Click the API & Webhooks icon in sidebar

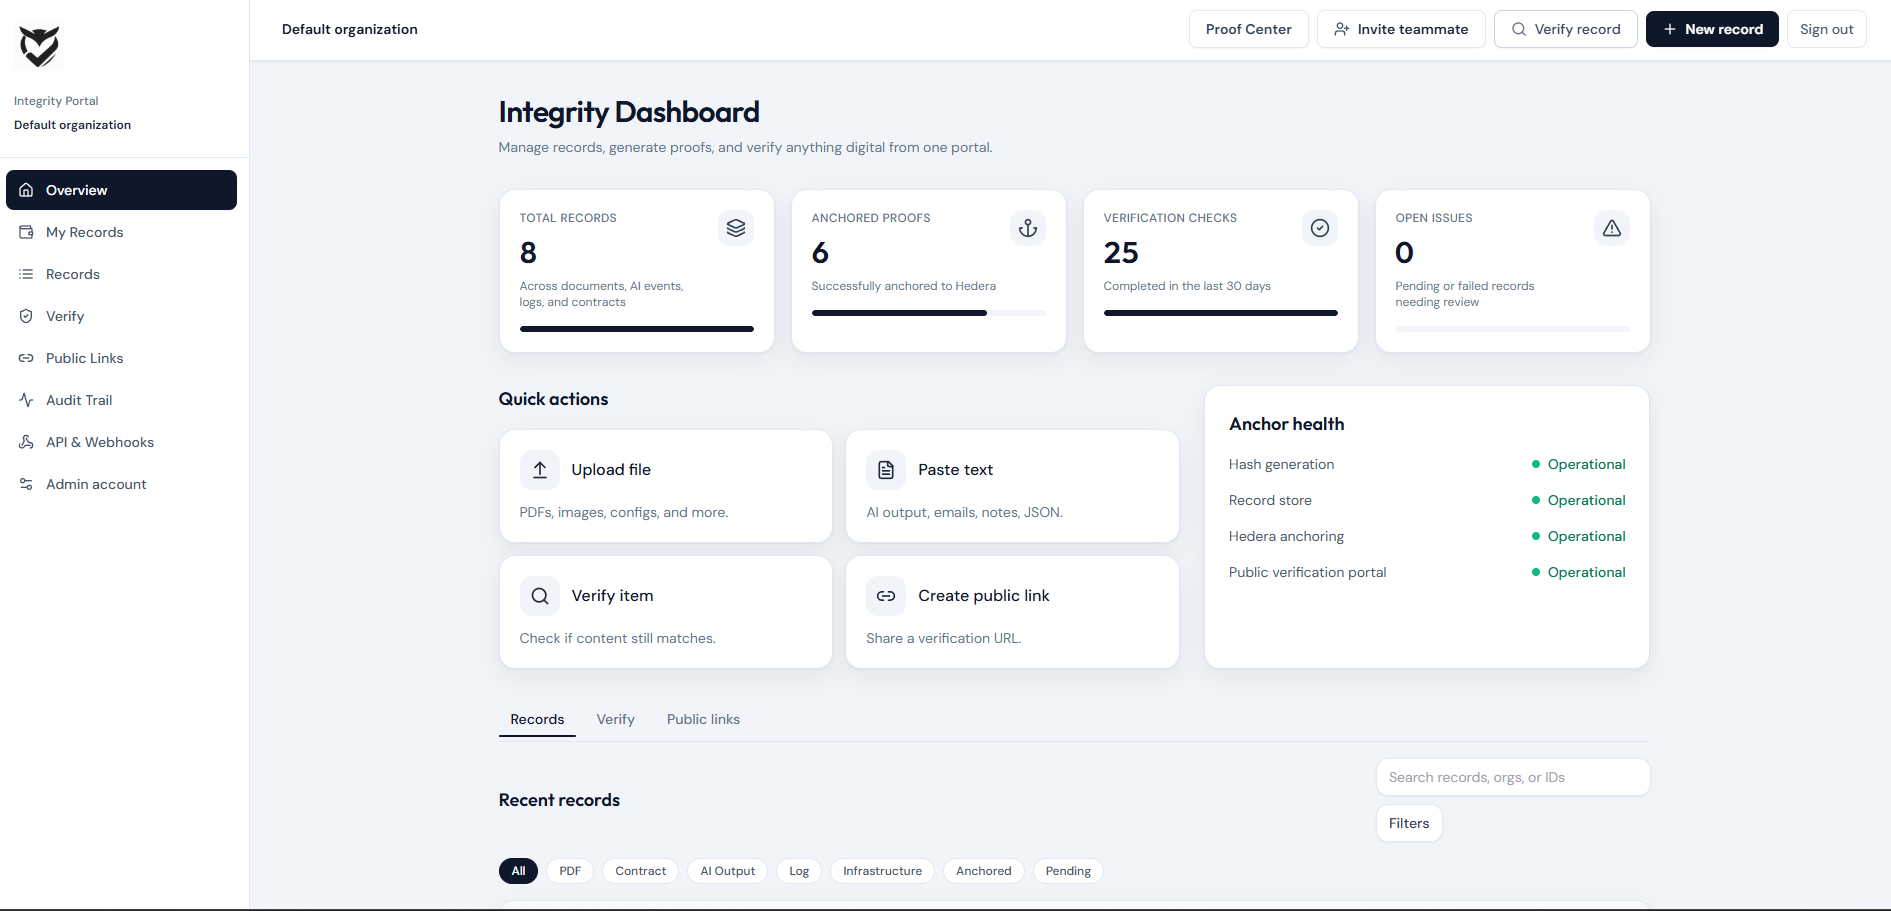tap(27, 442)
